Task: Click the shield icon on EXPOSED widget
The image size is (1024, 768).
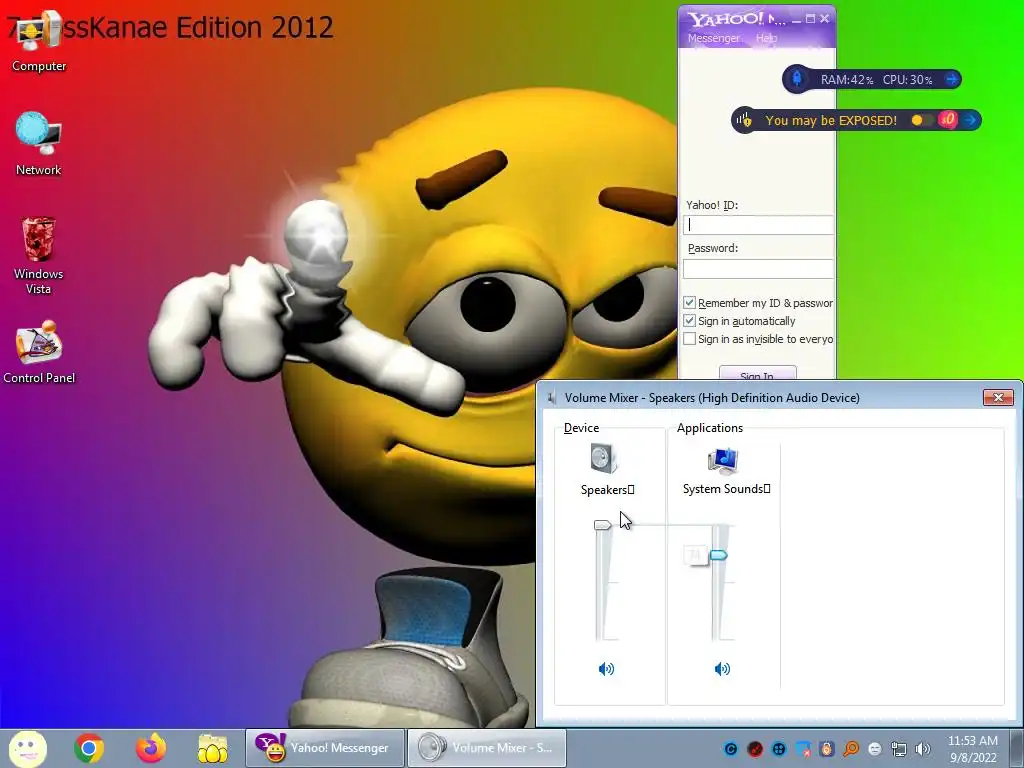Action: click(744, 120)
